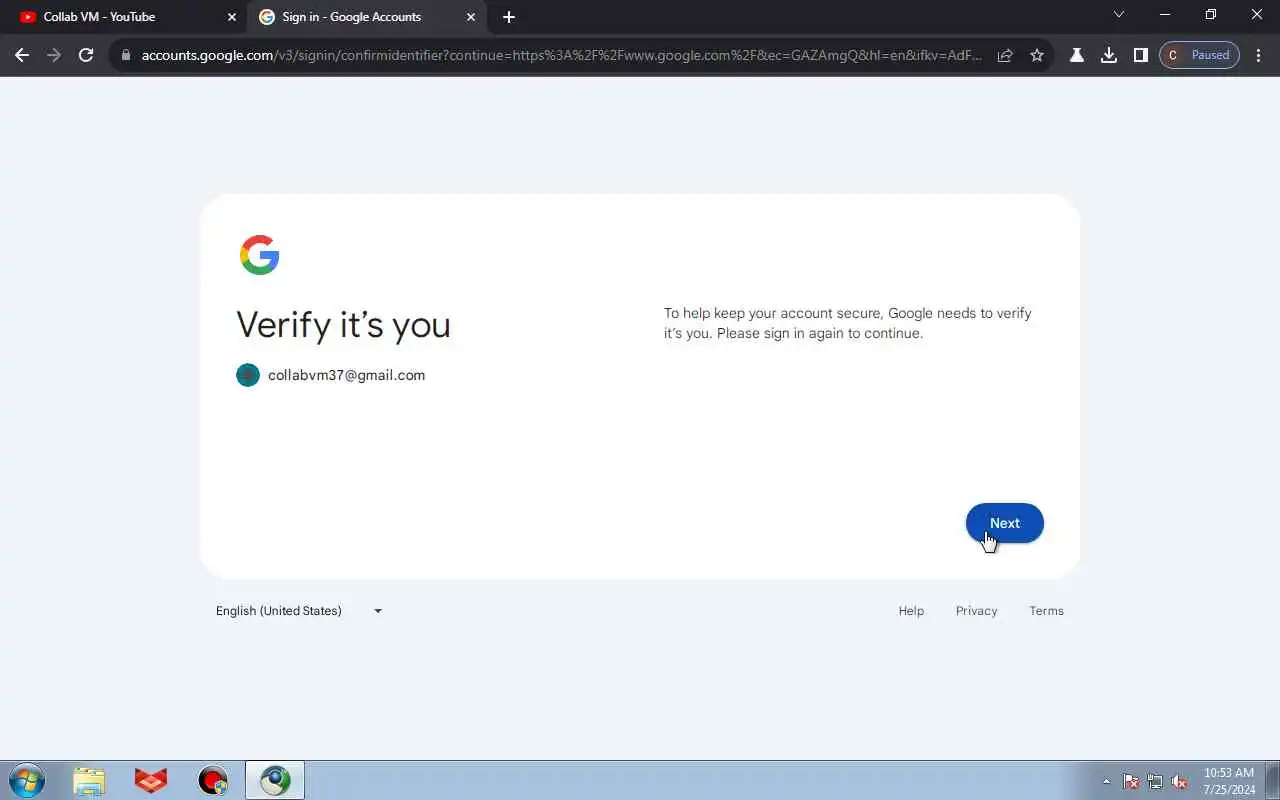Click the Show desktop button

(x=1273, y=780)
